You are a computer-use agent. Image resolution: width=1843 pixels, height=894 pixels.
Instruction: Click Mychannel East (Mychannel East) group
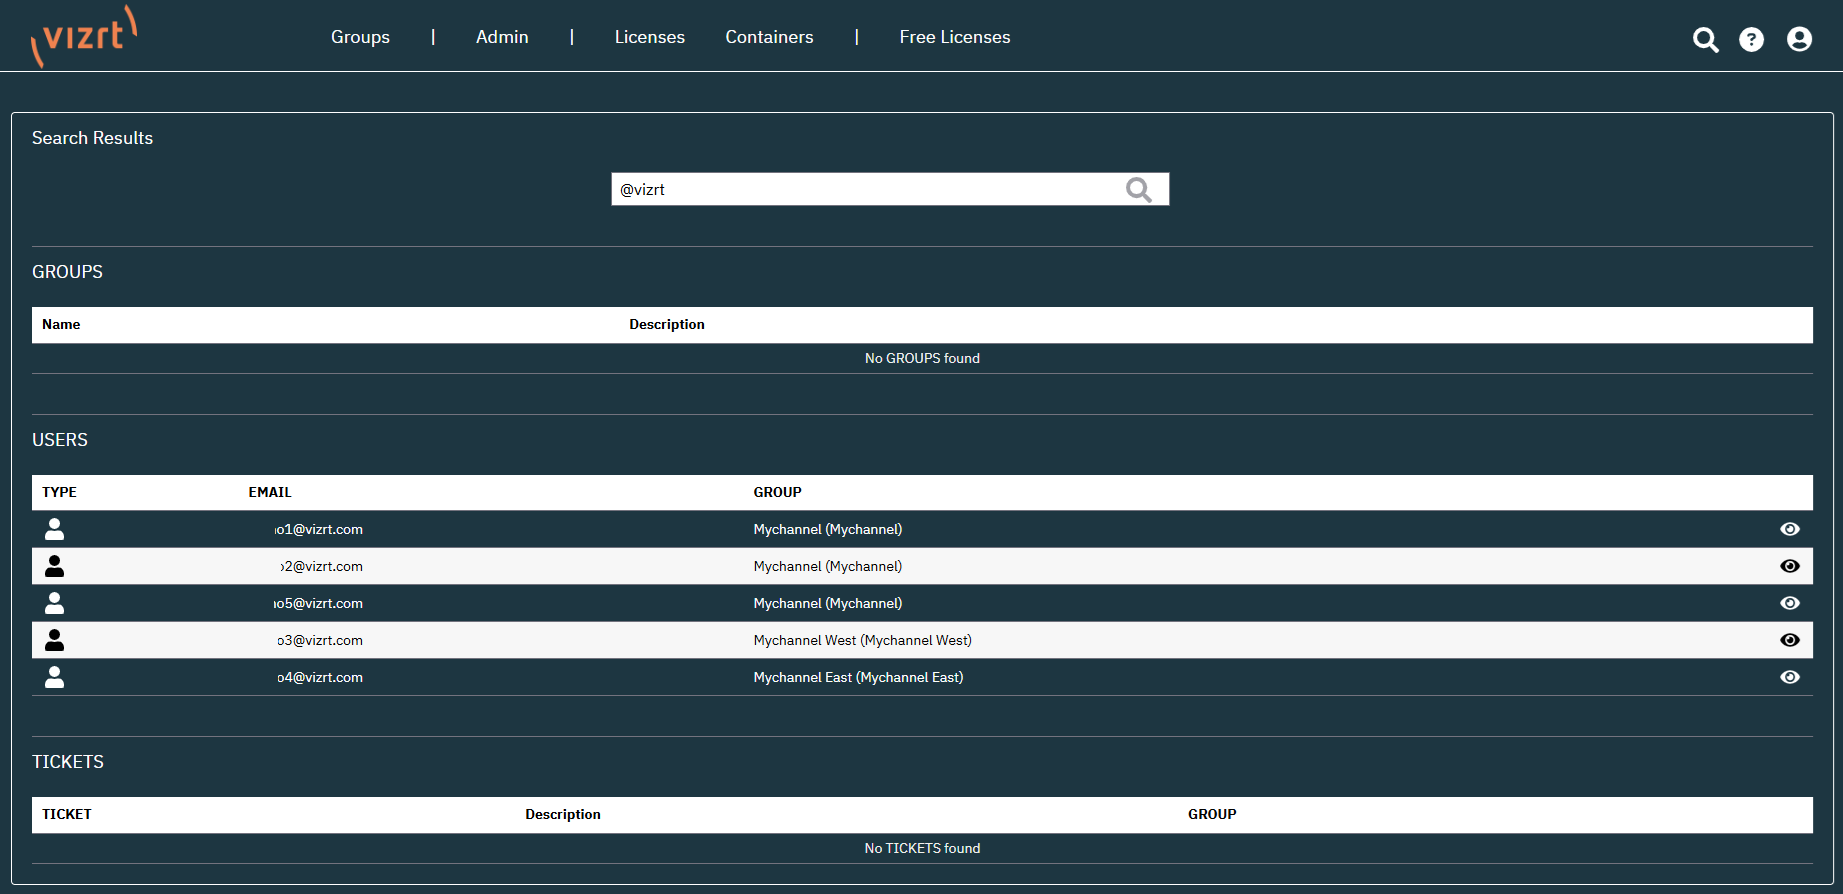(859, 677)
